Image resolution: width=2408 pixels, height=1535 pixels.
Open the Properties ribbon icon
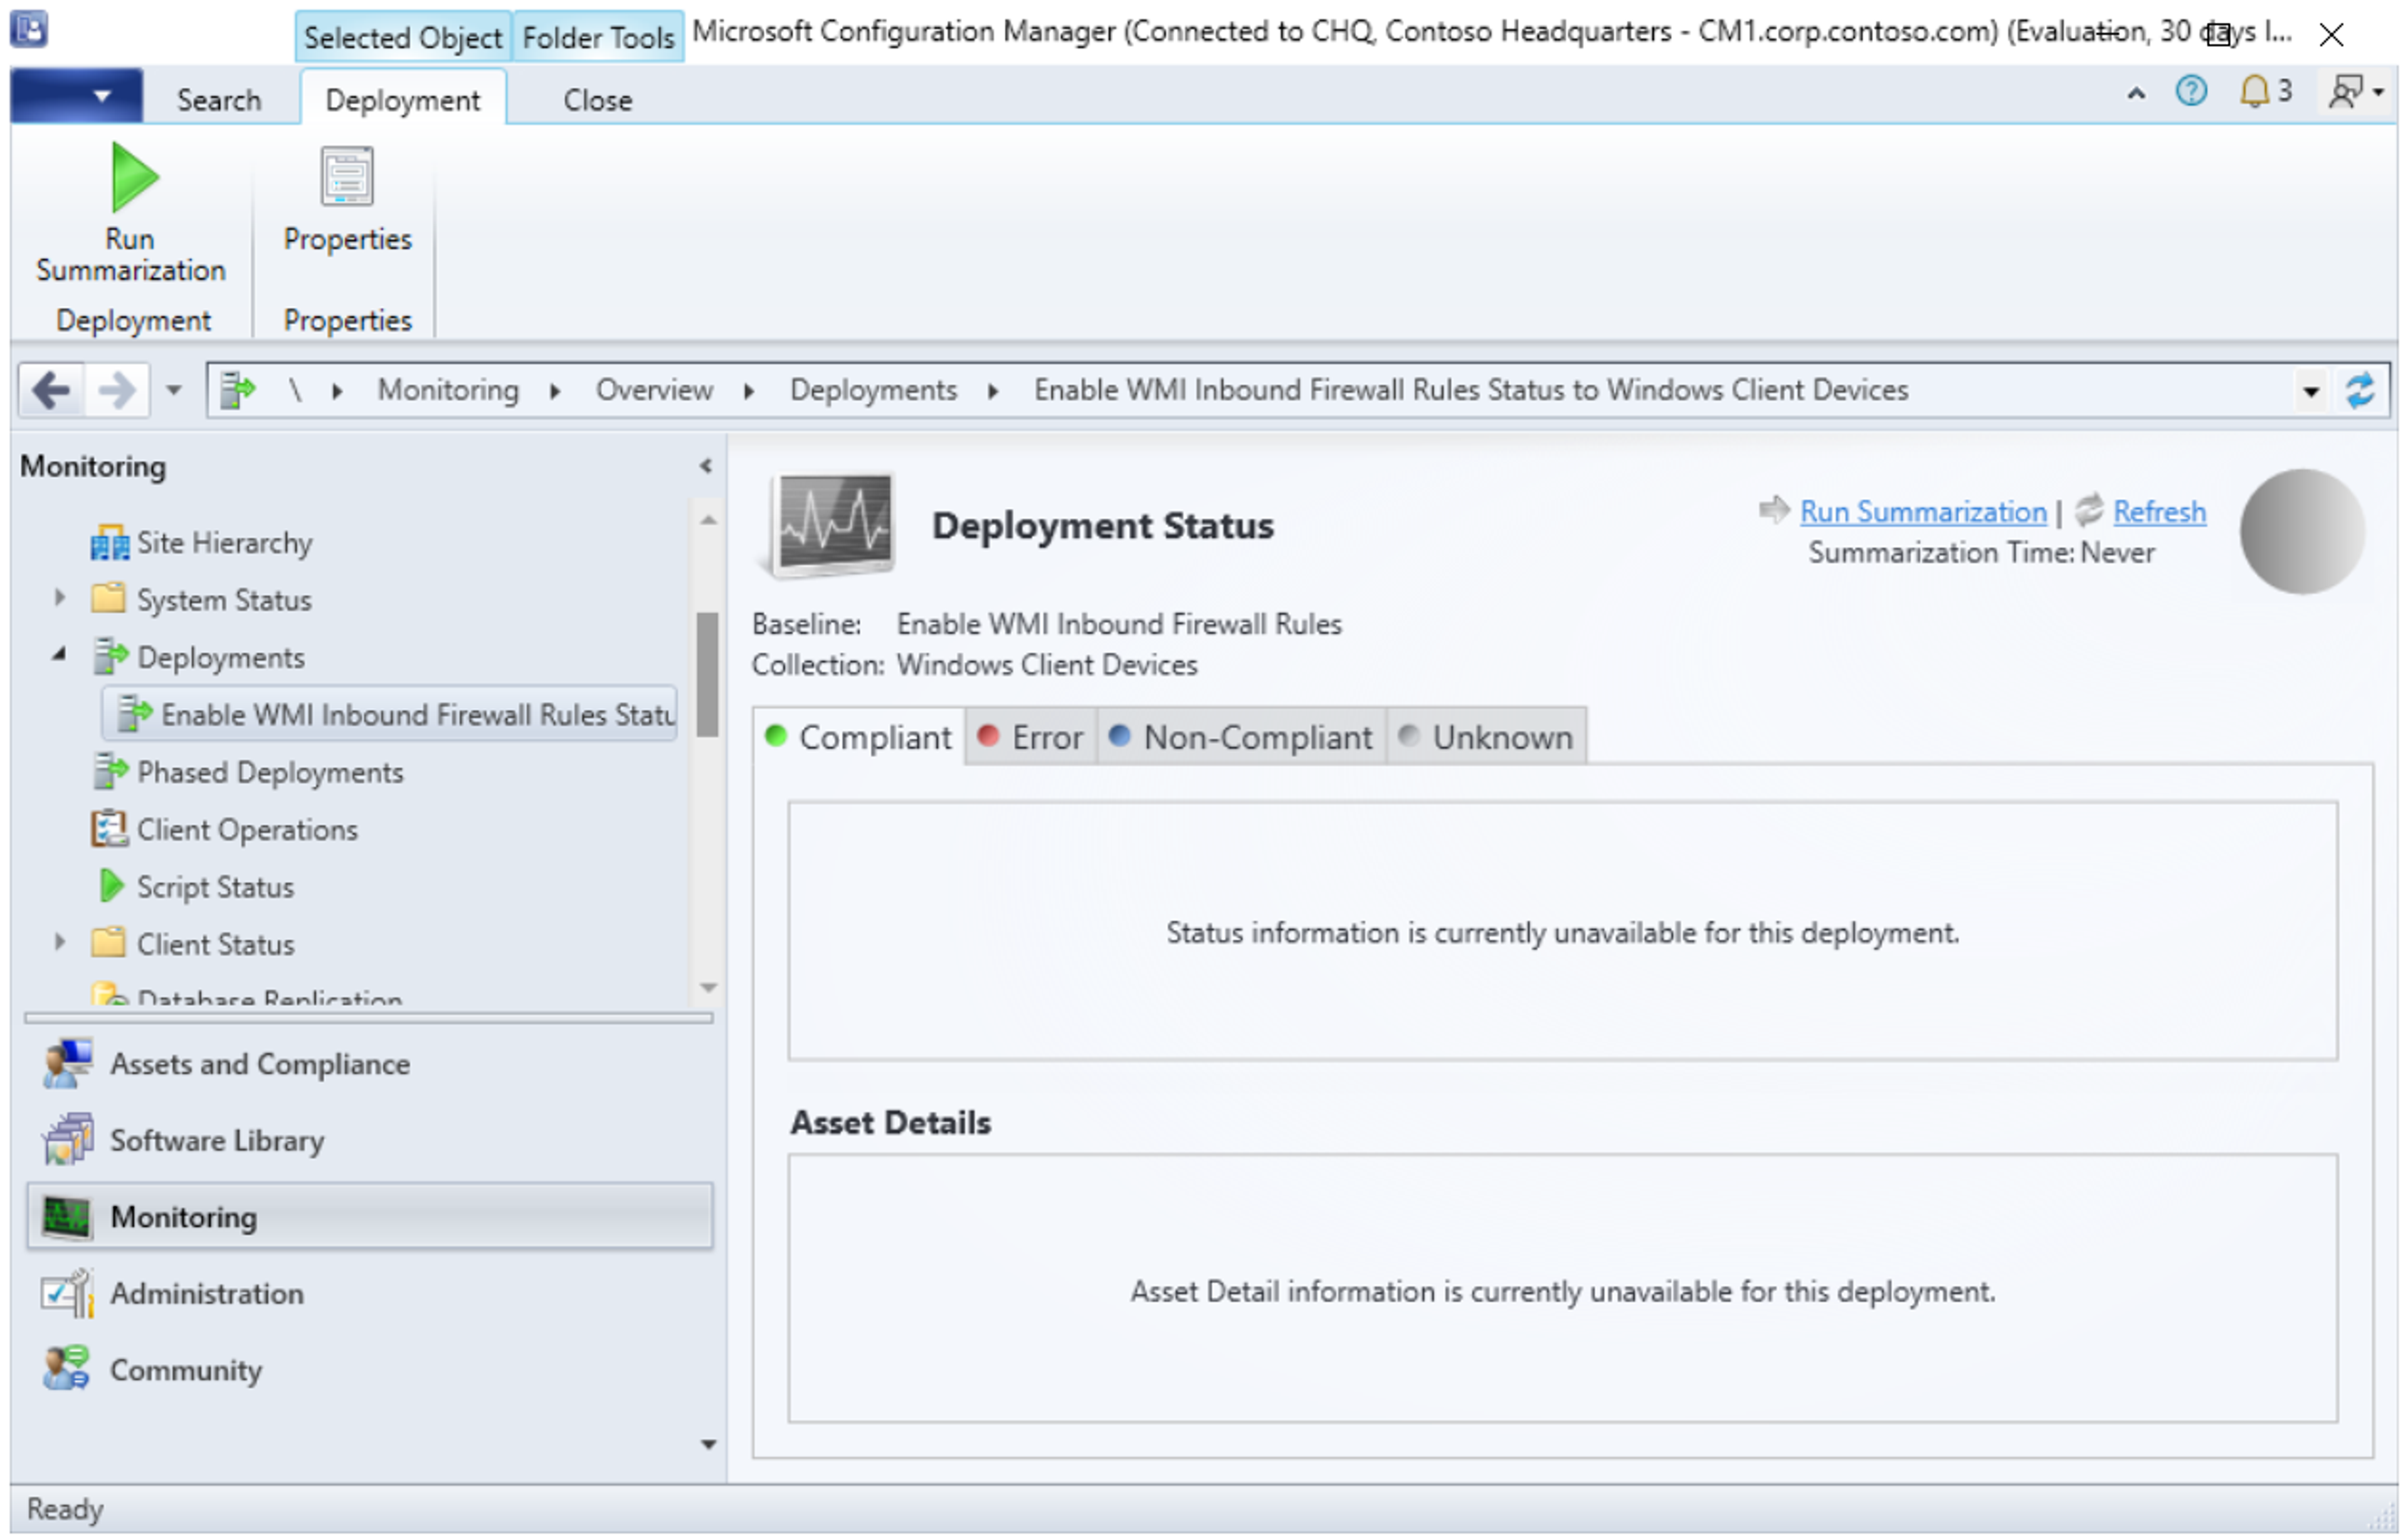click(347, 176)
